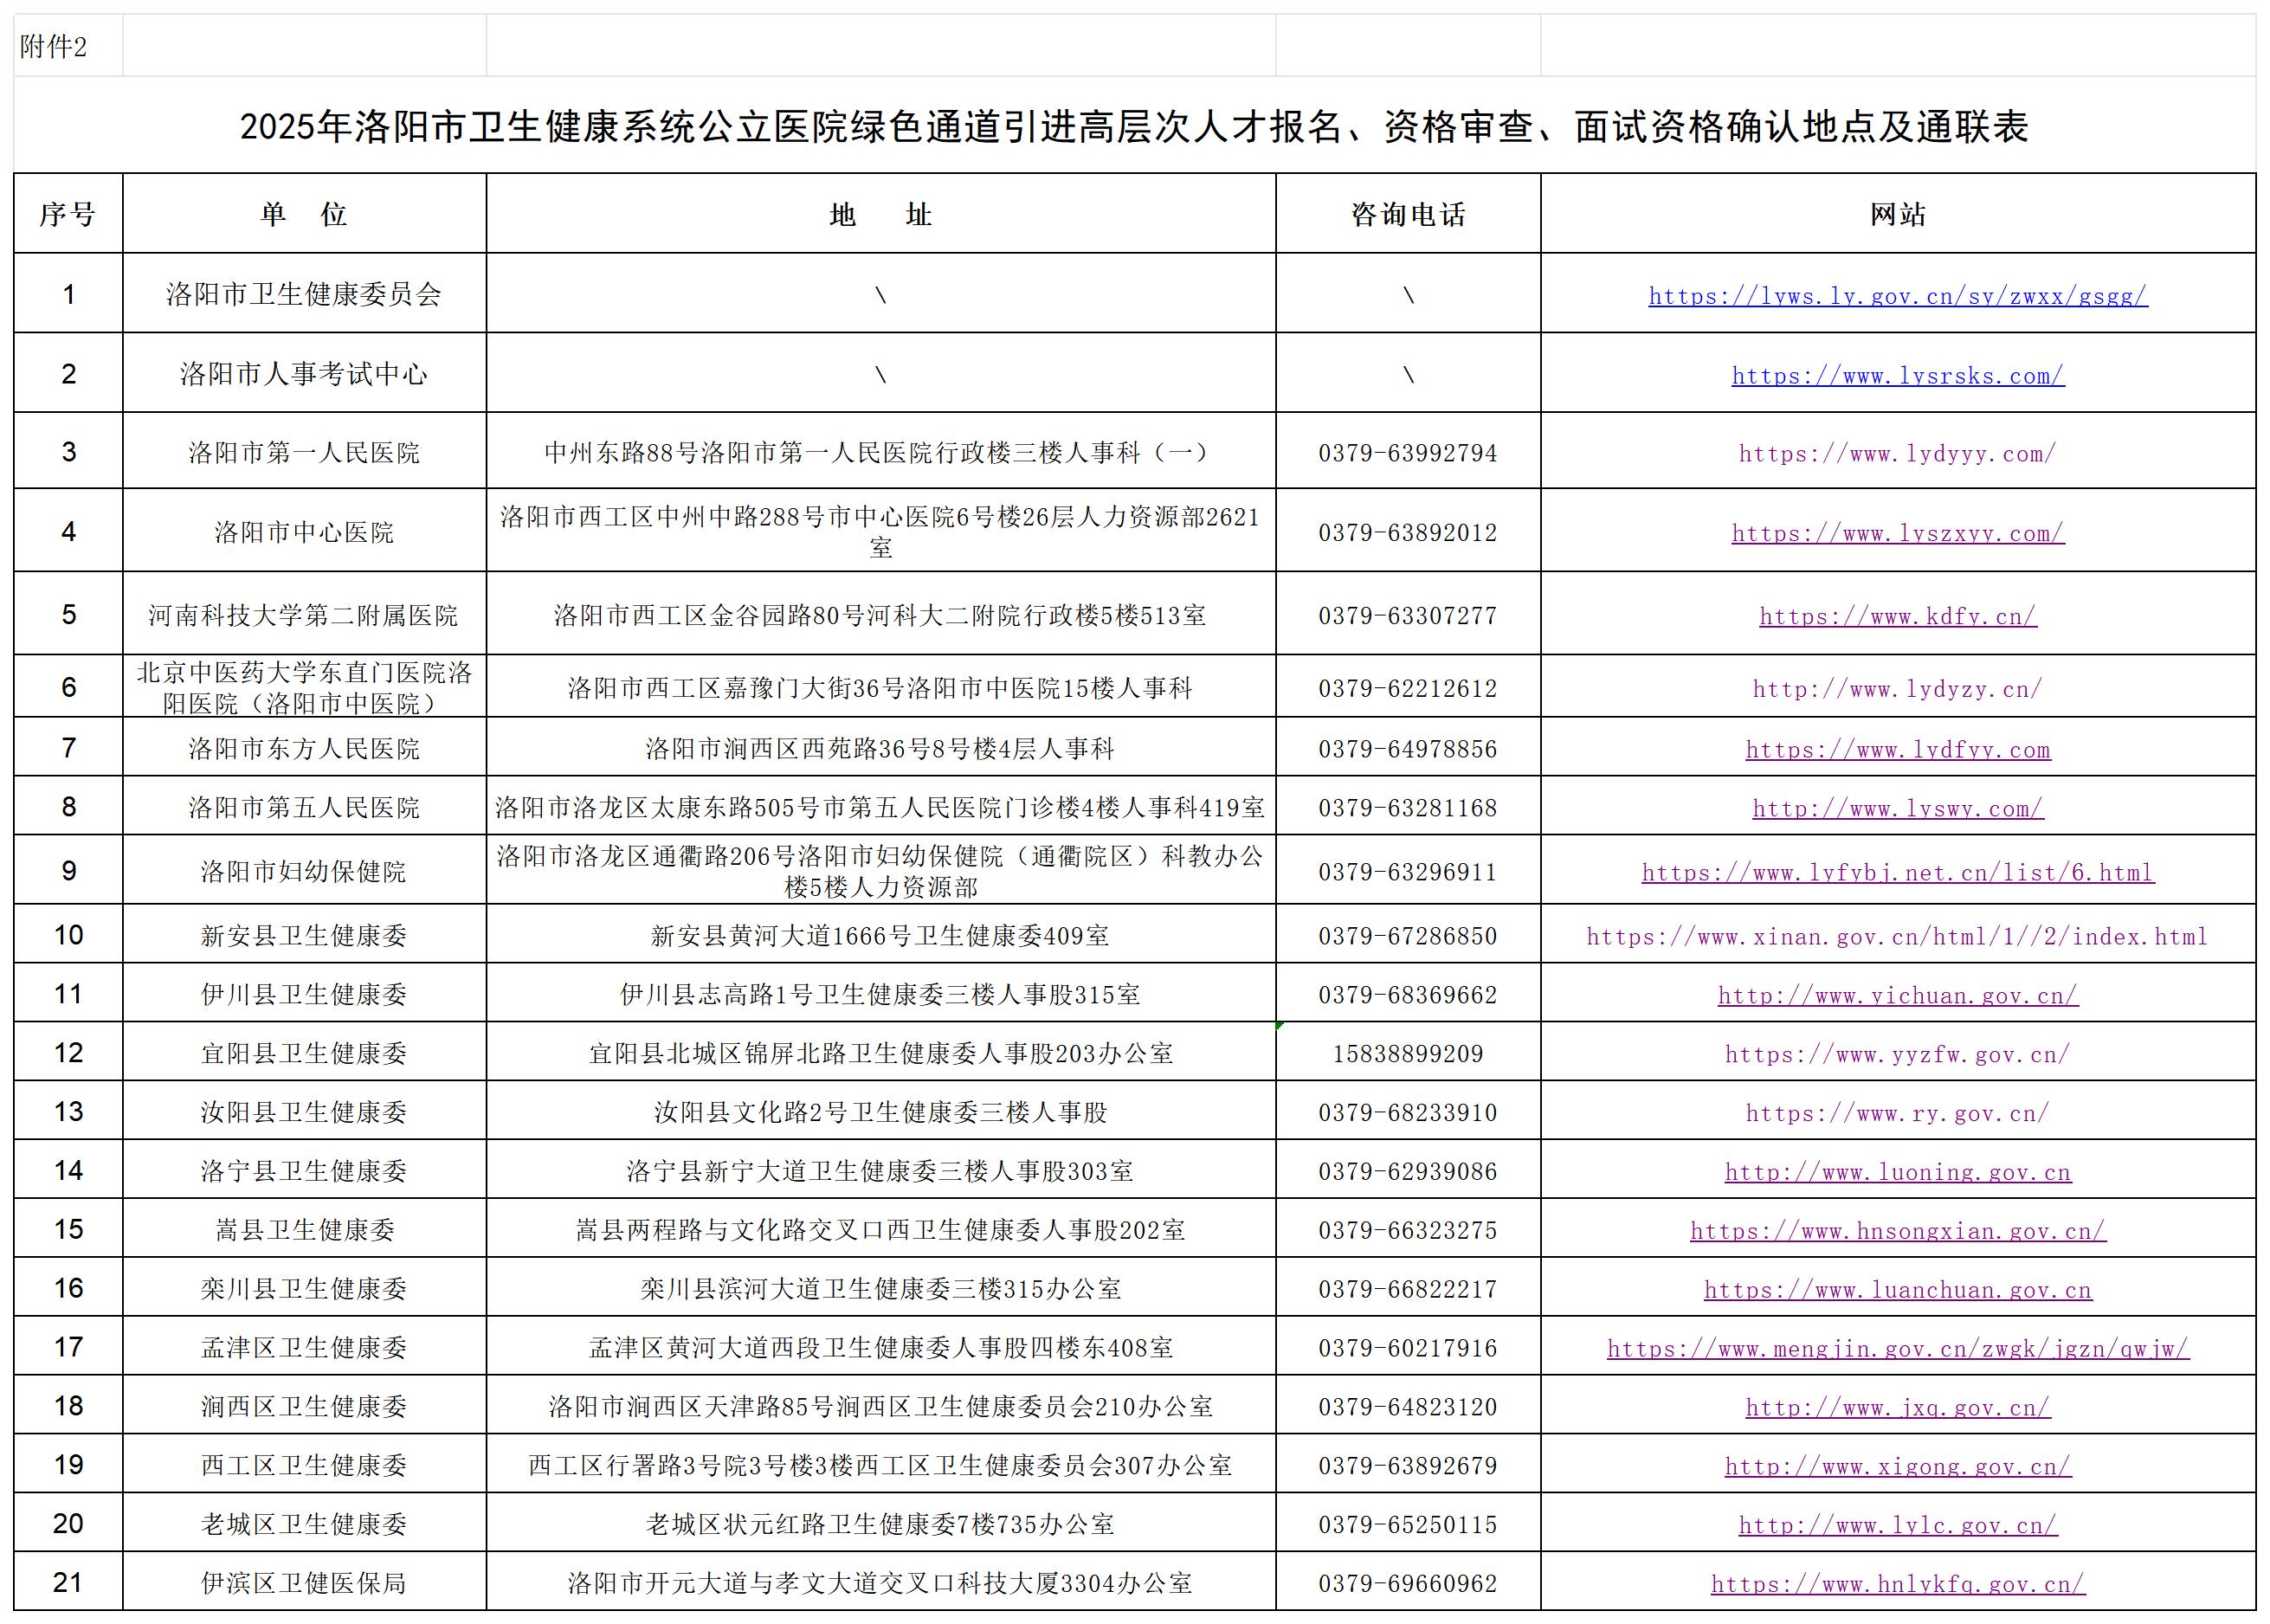The width and height of the screenshot is (2270, 1624).
Task: Click the www.yichuan.gov.cn link
Action: point(1897,996)
